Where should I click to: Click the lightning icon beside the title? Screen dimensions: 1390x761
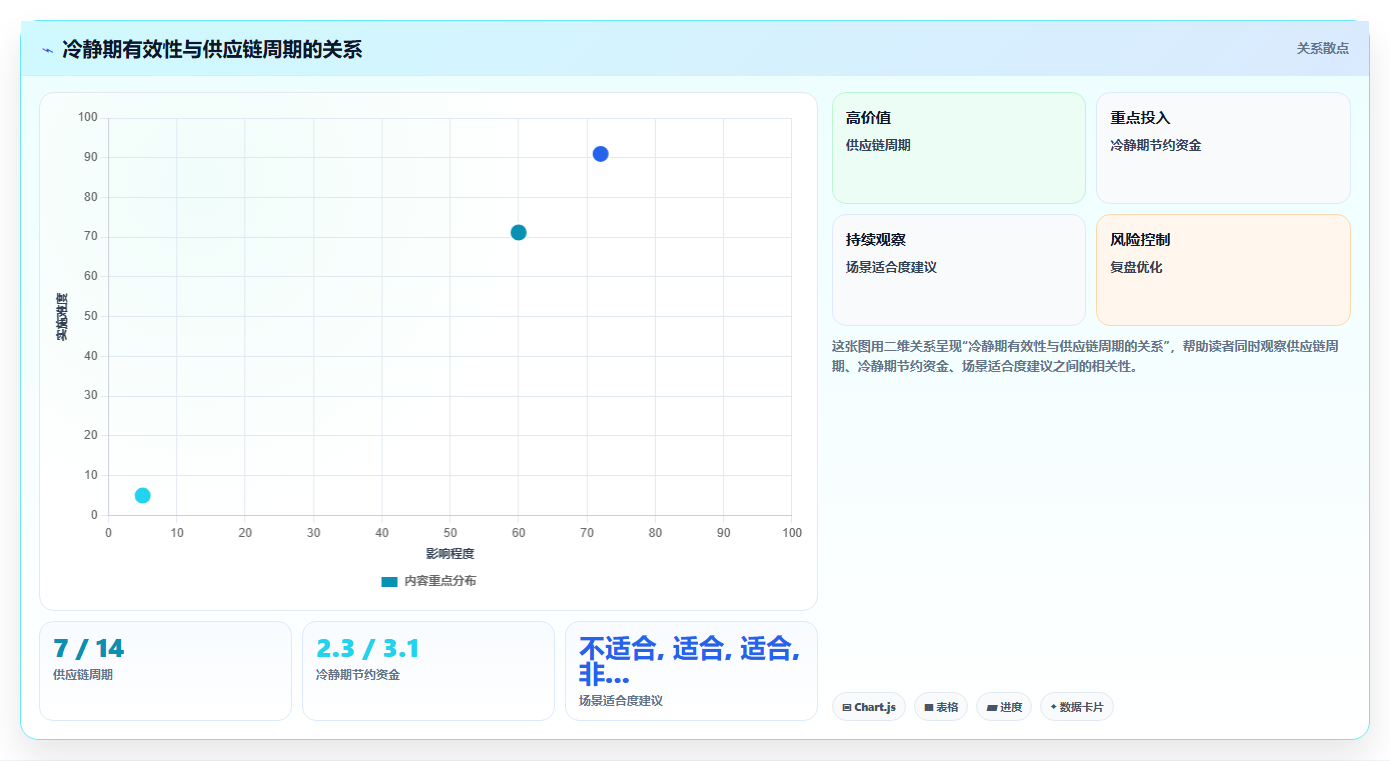[x=48, y=50]
